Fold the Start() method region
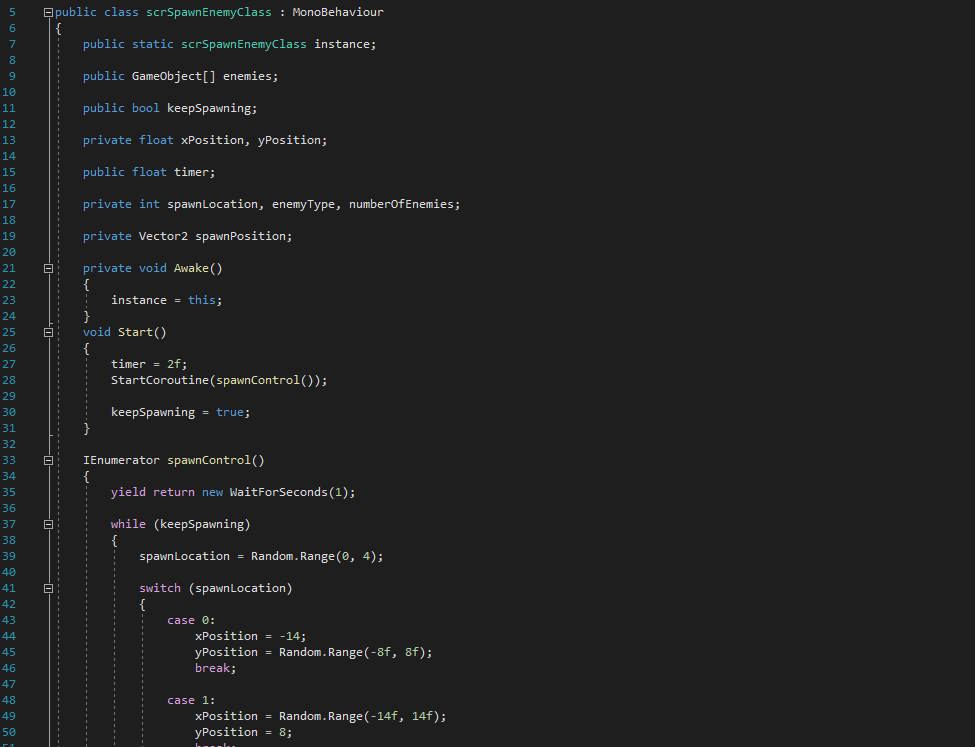975x747 pixels. 47,332
